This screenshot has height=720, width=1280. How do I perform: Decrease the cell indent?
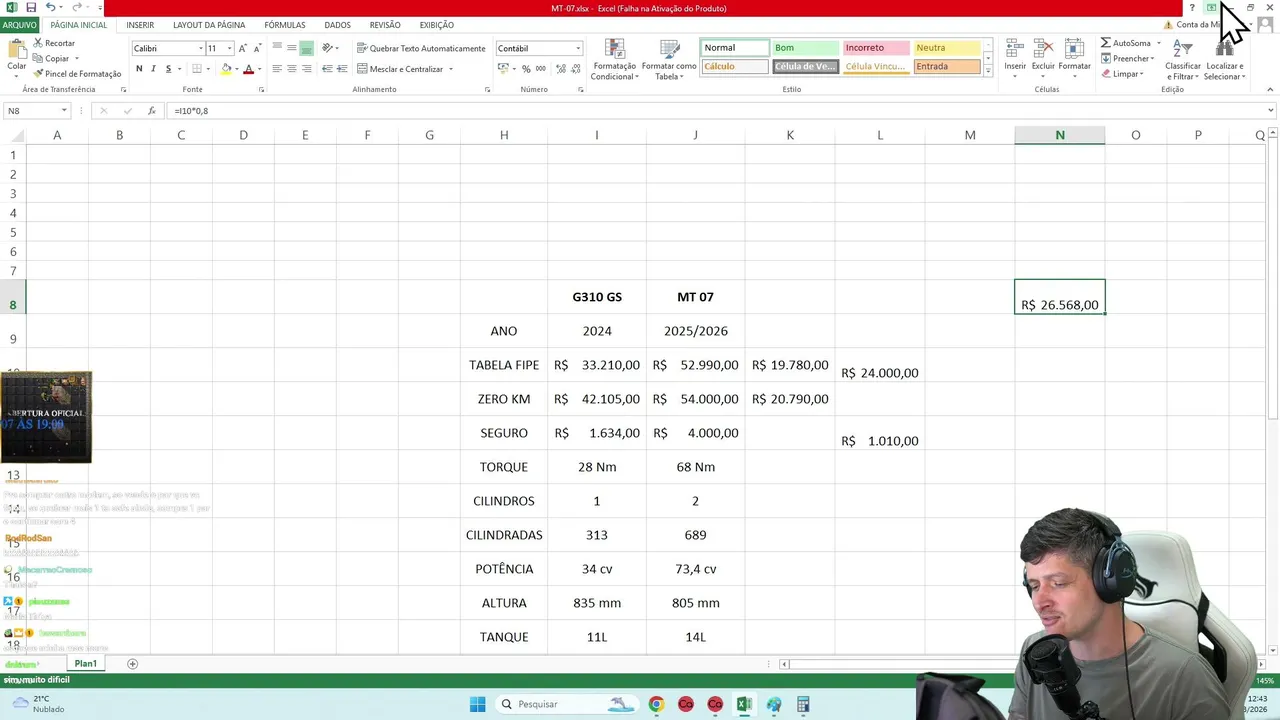coord(327,69)
